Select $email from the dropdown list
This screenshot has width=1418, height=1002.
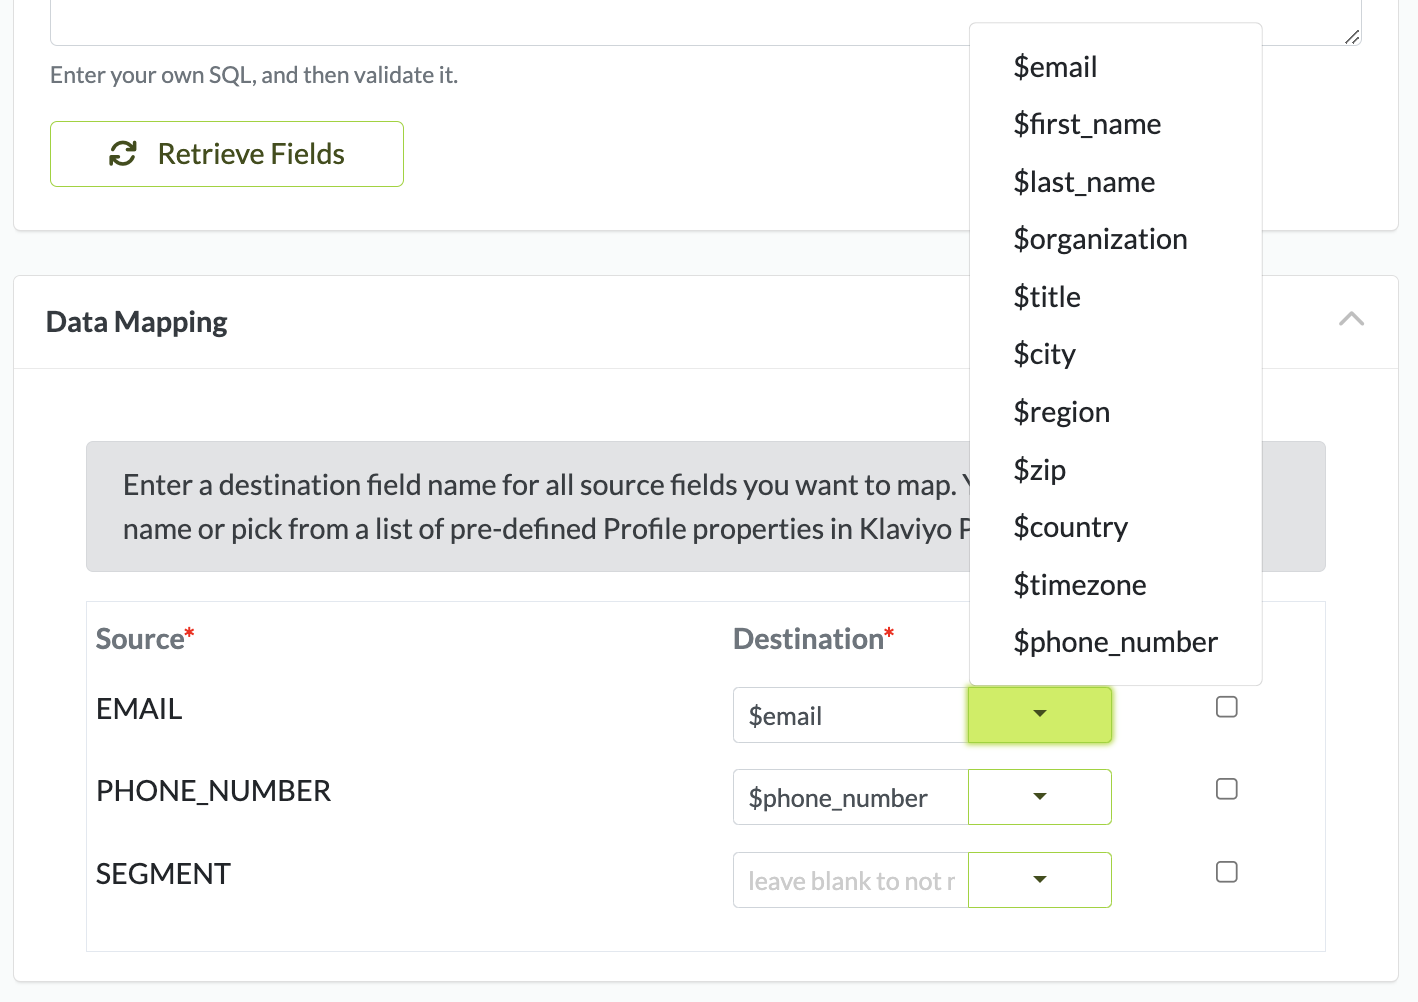[1055, 67]
